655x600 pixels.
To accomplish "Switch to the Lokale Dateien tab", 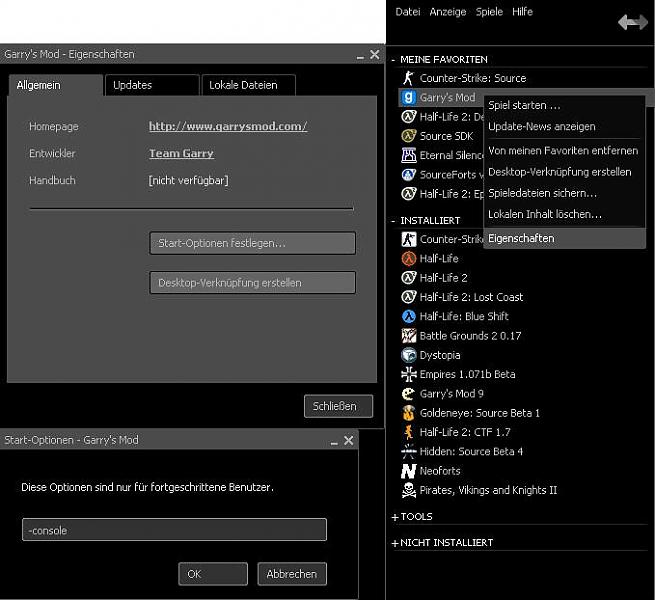I will [x=251, y=86].
